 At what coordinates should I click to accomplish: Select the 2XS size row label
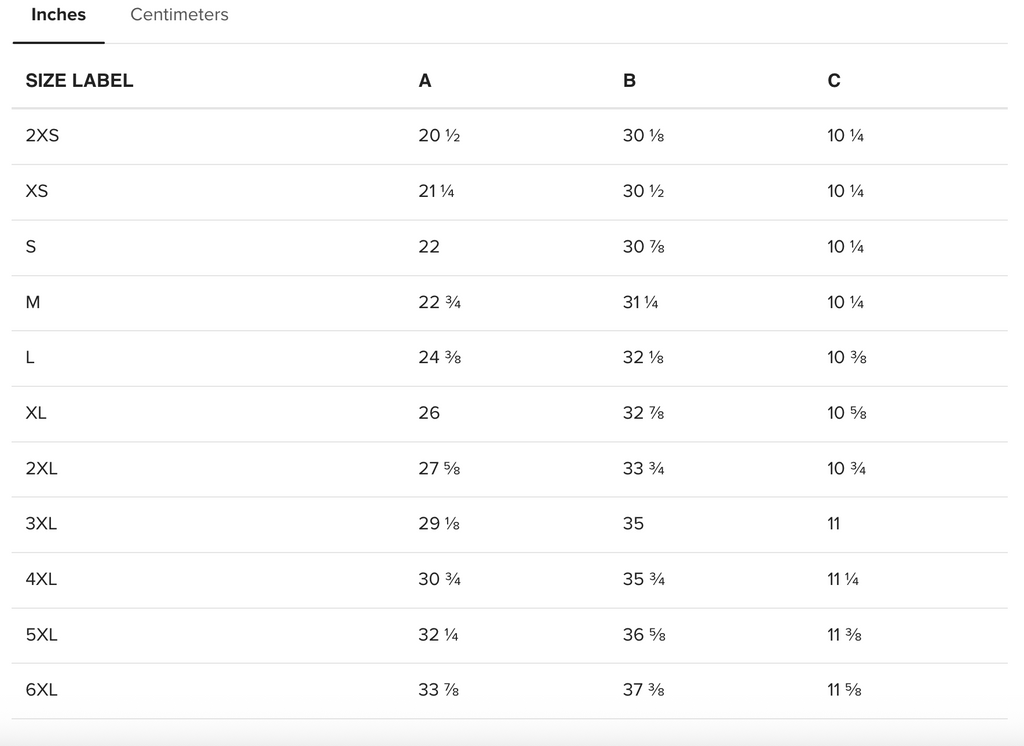[42, 136]
